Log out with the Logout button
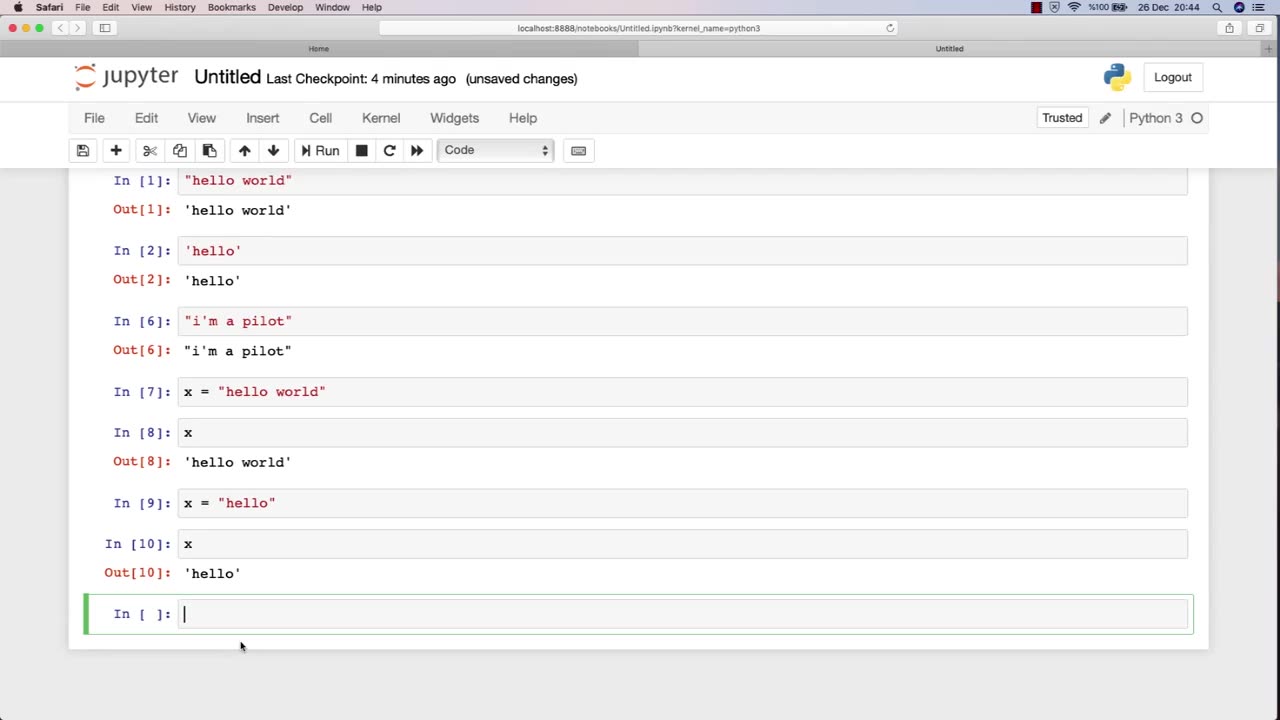Viewport: 1280px width, 720px height. [1173, 77]
